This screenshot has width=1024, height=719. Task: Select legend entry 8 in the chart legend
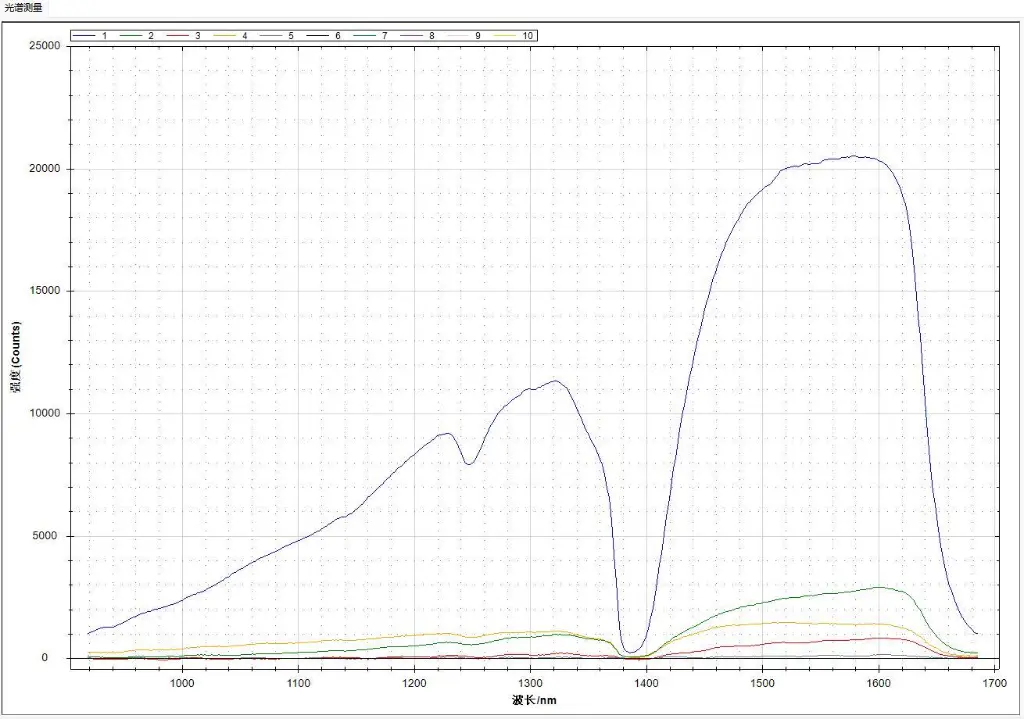pos(418,36)
